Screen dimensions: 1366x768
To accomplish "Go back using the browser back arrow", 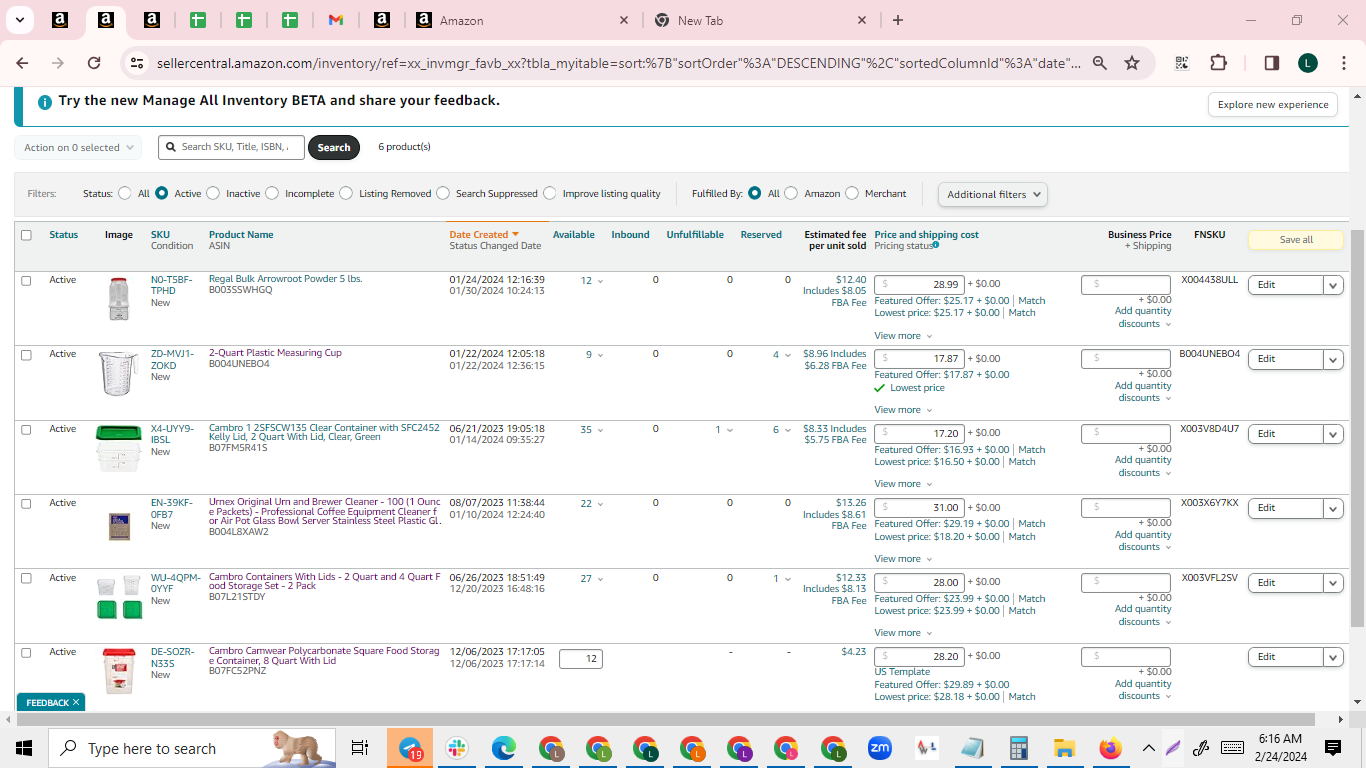I will click(x=22, y=63).
